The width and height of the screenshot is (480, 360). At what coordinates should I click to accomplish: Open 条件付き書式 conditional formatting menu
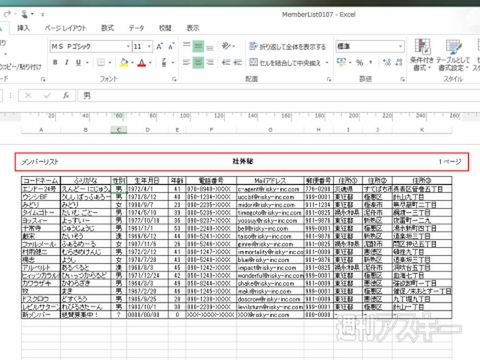tap(422, 55)
